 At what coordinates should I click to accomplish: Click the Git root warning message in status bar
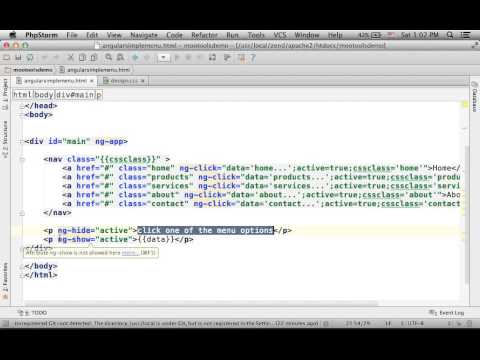(166, 323)
